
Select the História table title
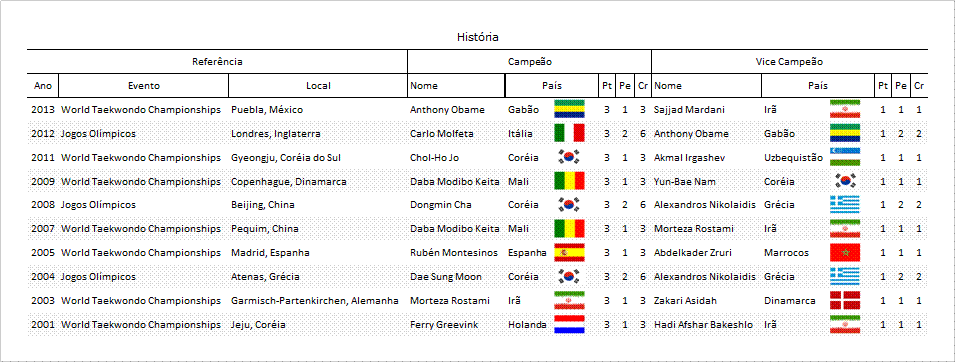[477, 37]
